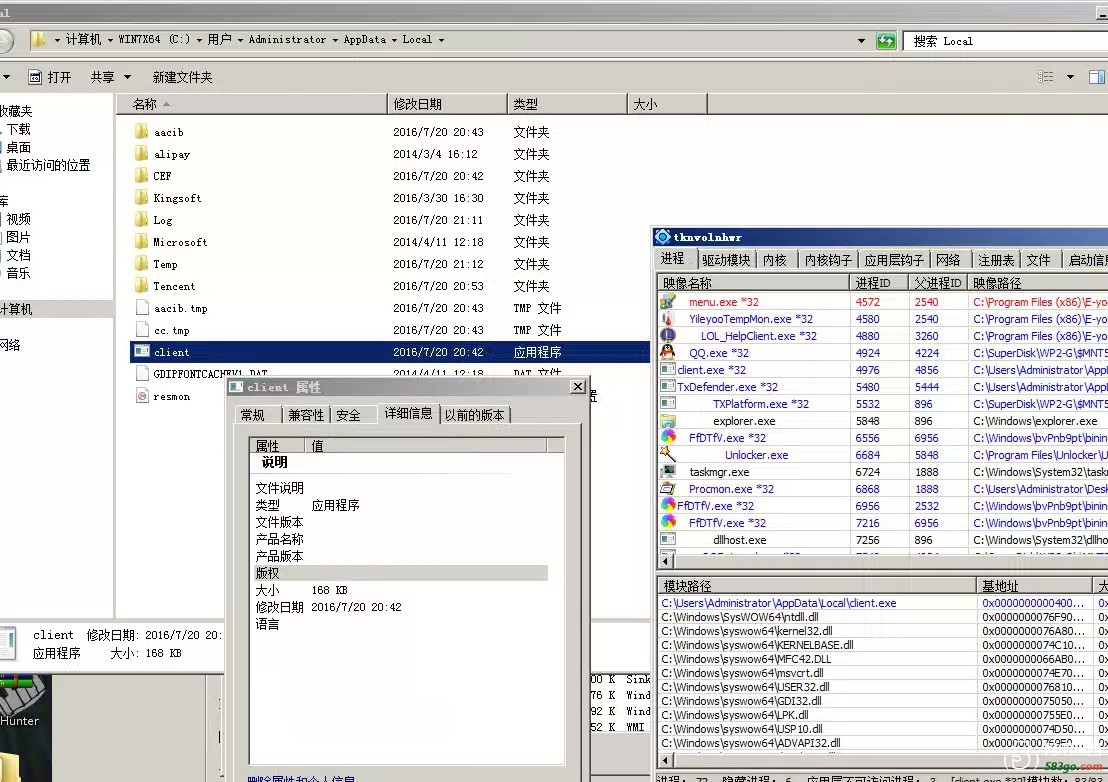Select the taskmgr.exe process icon
Image resolution: width=1108 pixels, height=782 pixels.
point(668,471)
